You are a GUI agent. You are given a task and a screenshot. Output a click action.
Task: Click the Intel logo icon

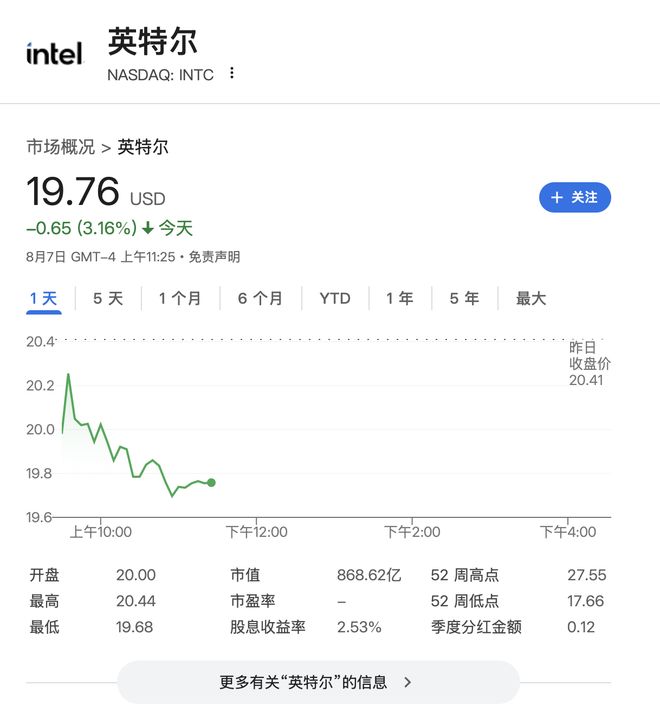tap(54, 54)
